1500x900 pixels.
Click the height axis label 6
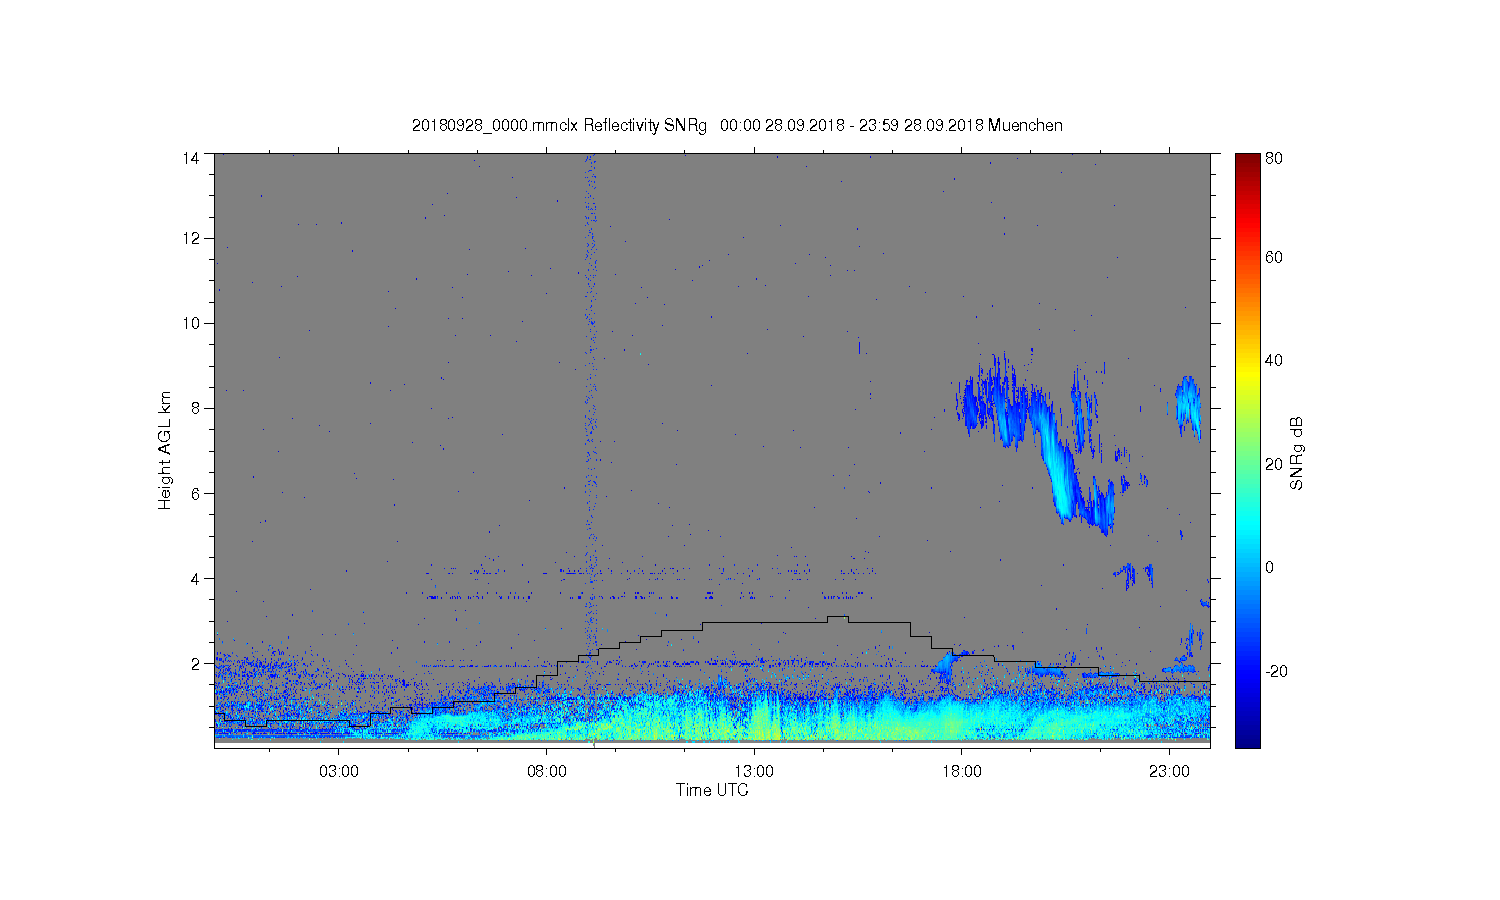tap(195, 493)
